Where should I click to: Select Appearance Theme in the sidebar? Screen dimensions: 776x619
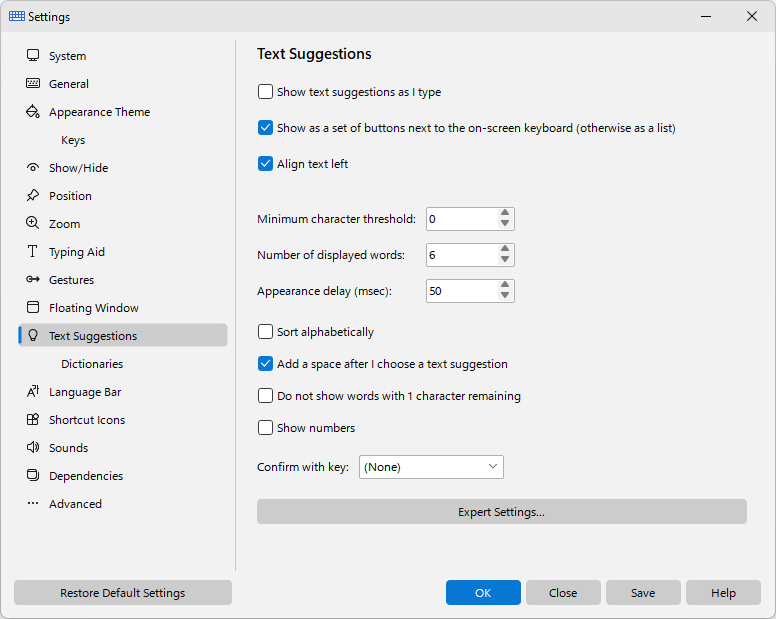pos(123,112)
